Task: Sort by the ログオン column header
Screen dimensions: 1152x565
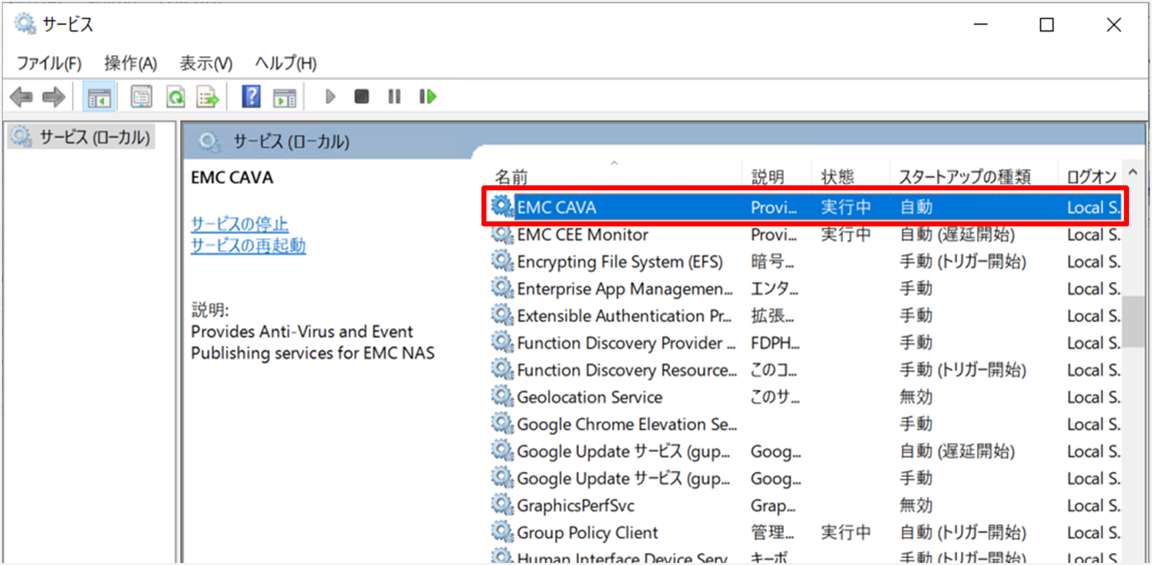Action: point(1090,177)
